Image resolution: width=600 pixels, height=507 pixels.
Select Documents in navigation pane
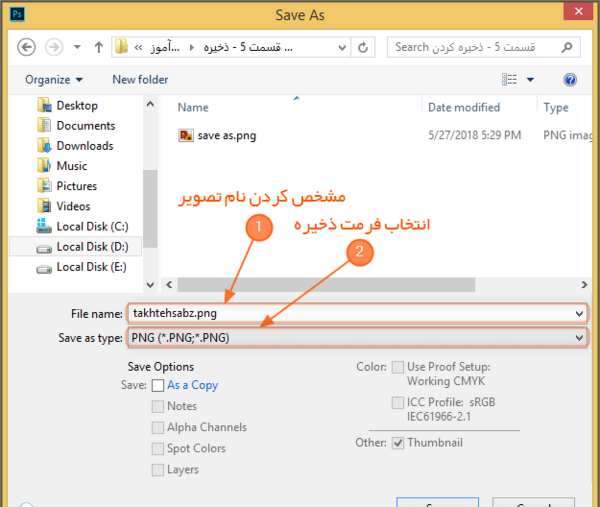86,126
